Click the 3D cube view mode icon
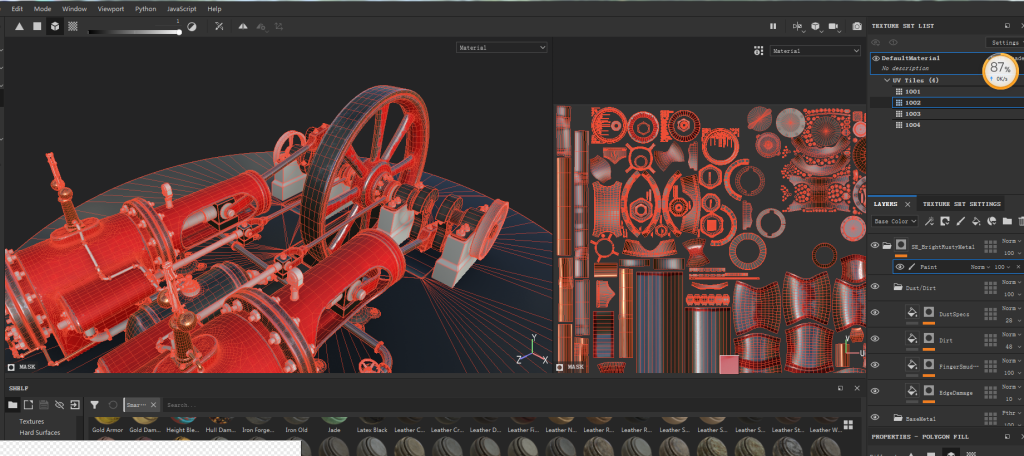 click(x=816, y=27)
